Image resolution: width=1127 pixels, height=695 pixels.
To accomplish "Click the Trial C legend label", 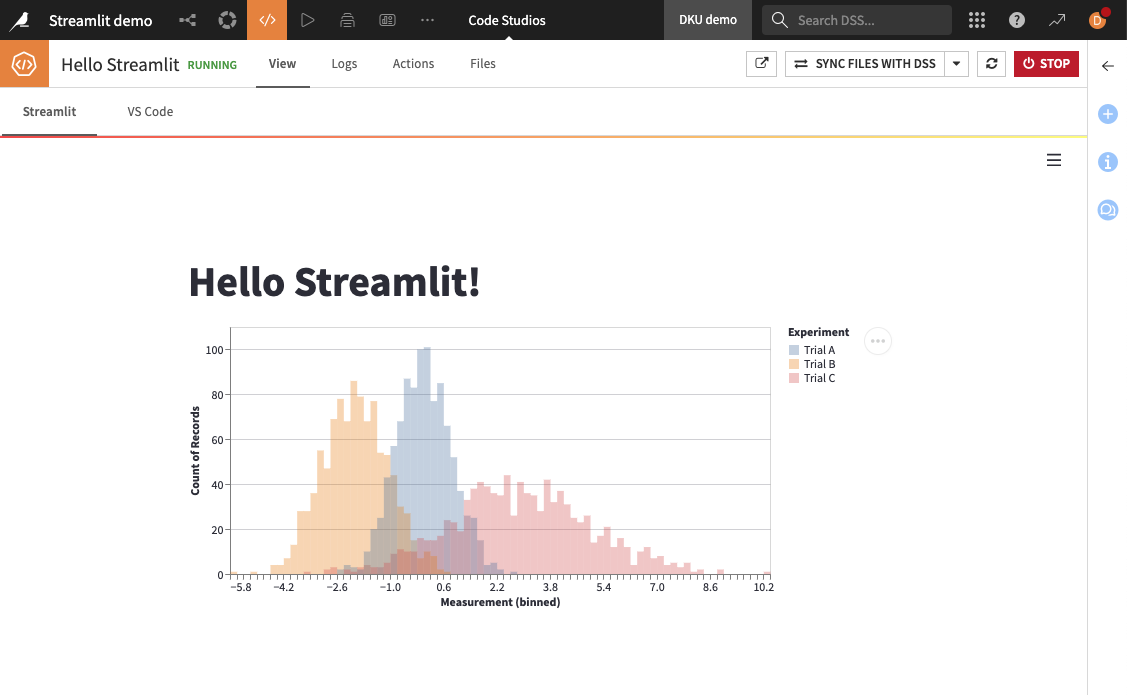I will coord(819,378).
